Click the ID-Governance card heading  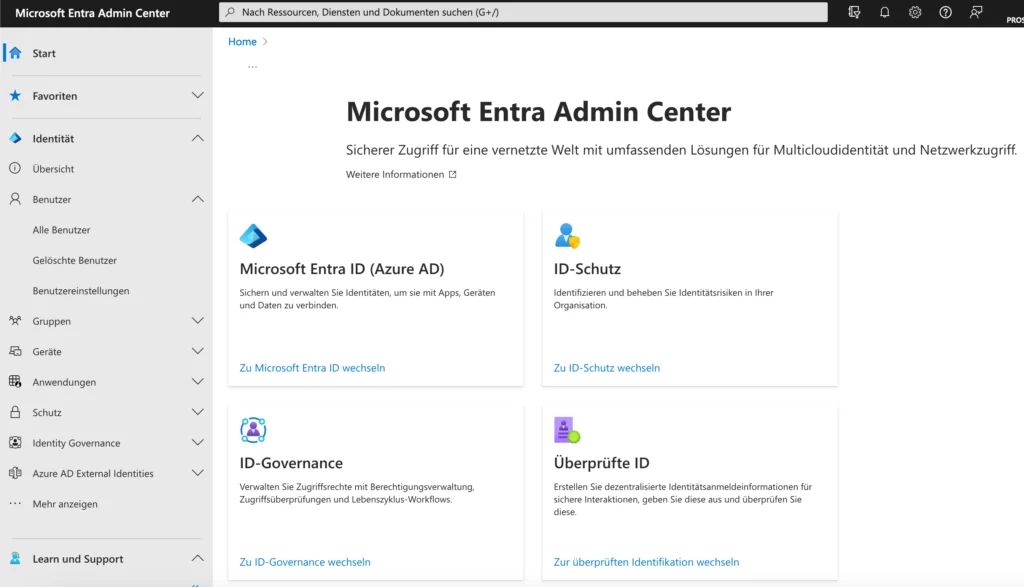[x=291, y=462]
